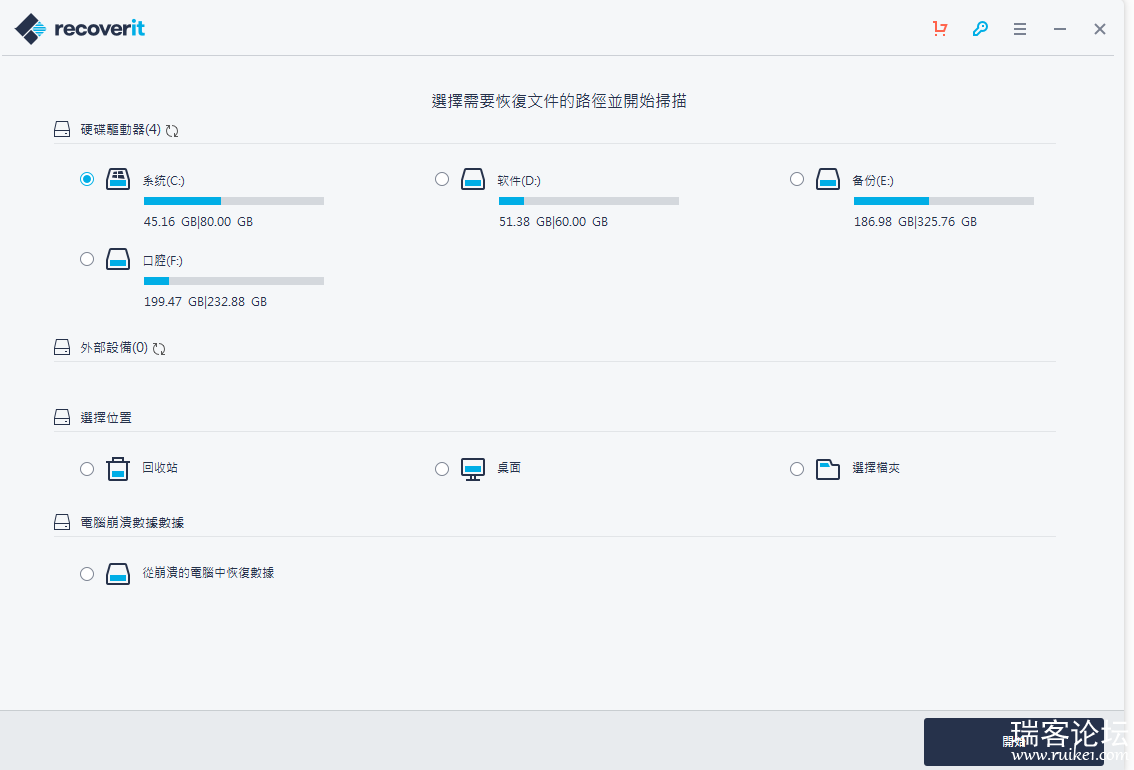Viewport: 1134px width, 770px height.
Task: Click the 外部設備(0) section header
Action: pos(114,348)
